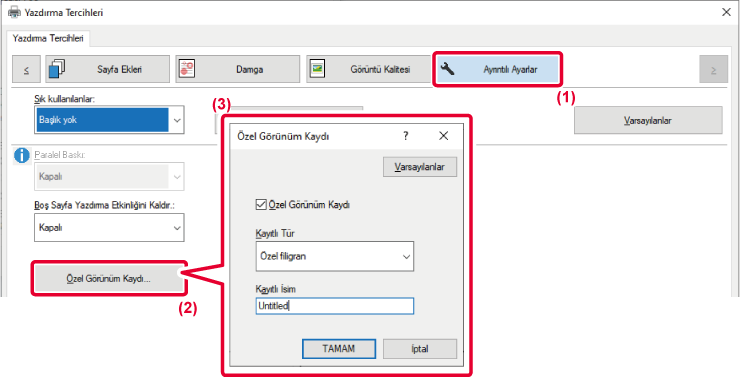Expand the Boş Sayfa Yazdırma dropdown

point(109,228)
